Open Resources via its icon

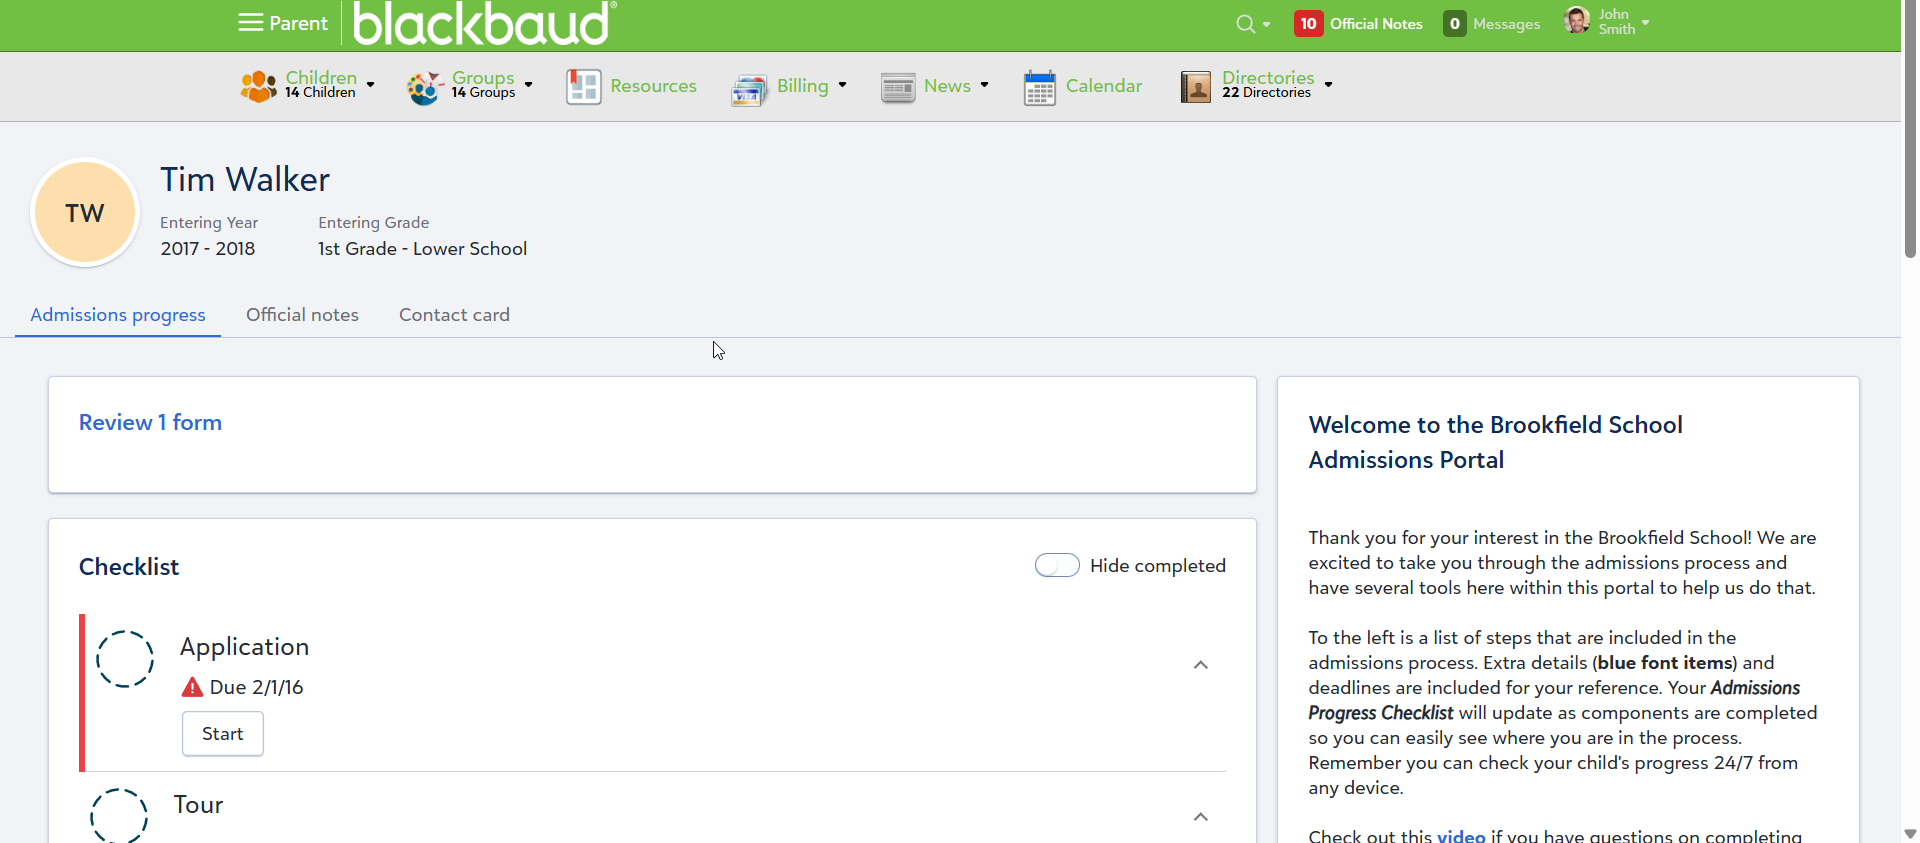(x=583, y=87)
